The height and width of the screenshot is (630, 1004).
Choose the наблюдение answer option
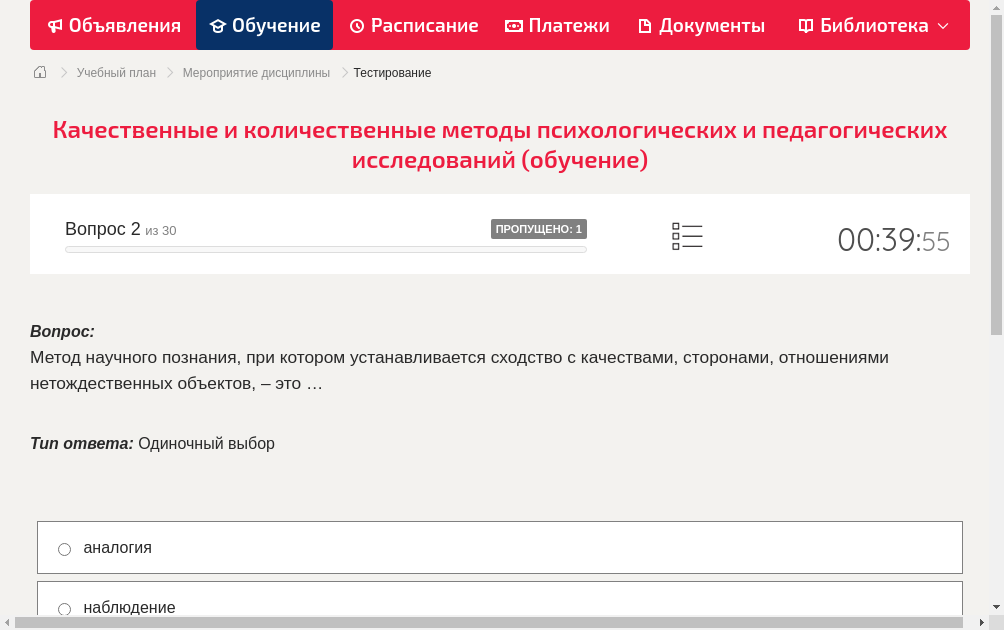(64, 608)
